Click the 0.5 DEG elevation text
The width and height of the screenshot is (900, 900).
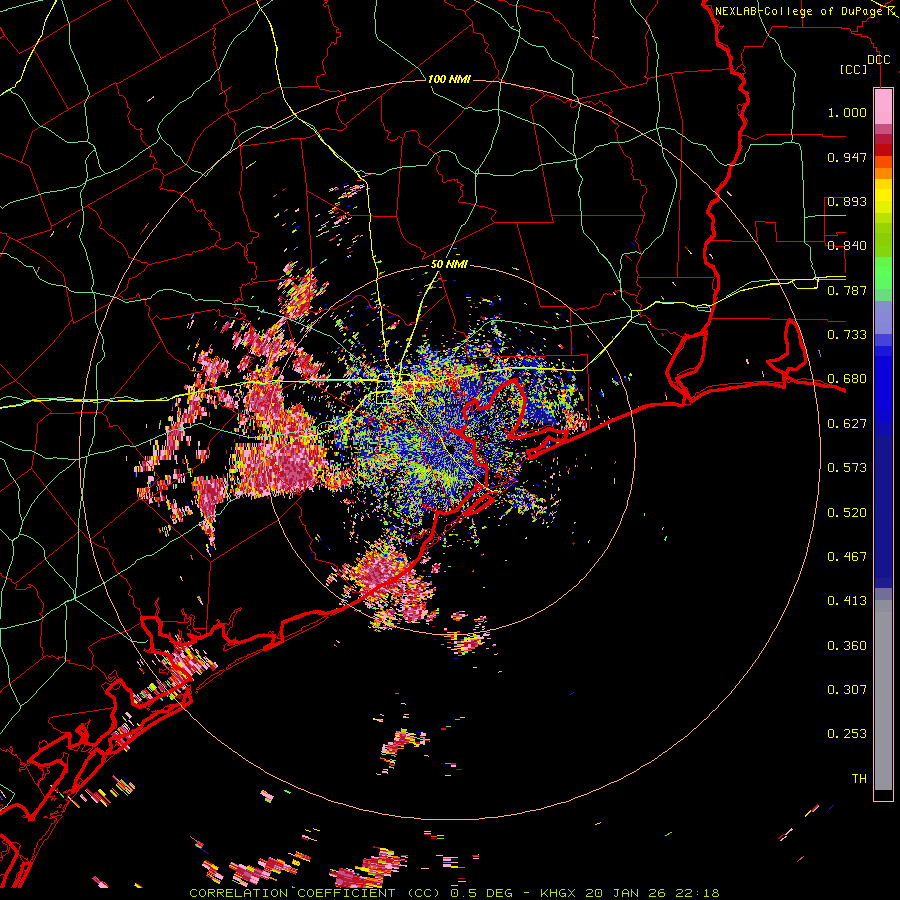(x=481, y=893)
